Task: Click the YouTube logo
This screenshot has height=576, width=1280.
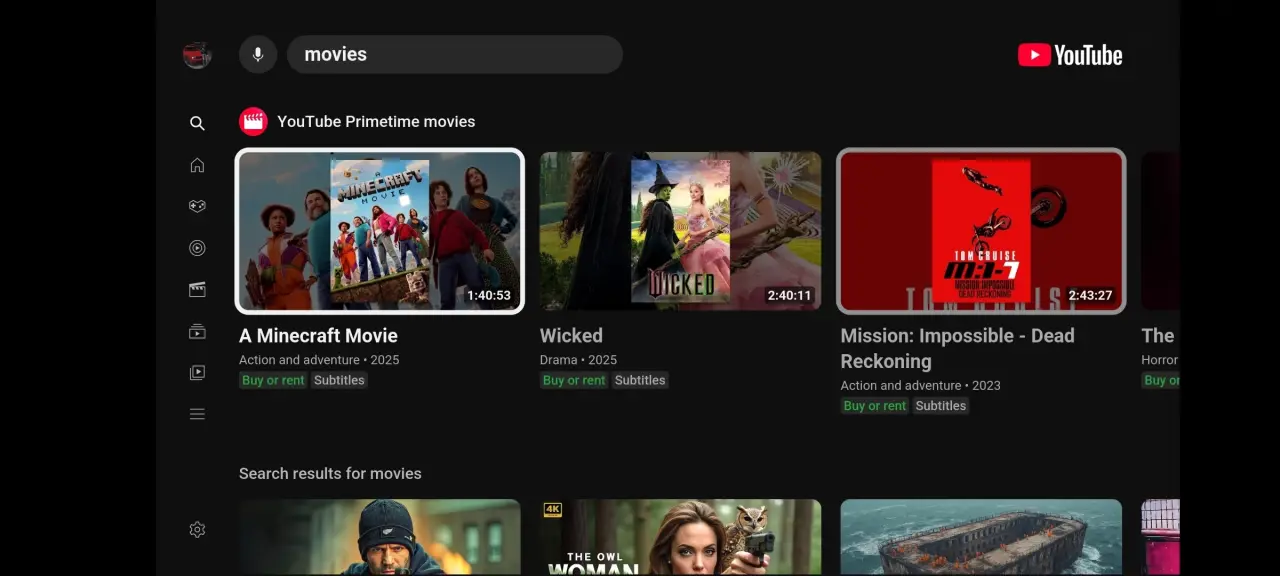Action: 1070,55
